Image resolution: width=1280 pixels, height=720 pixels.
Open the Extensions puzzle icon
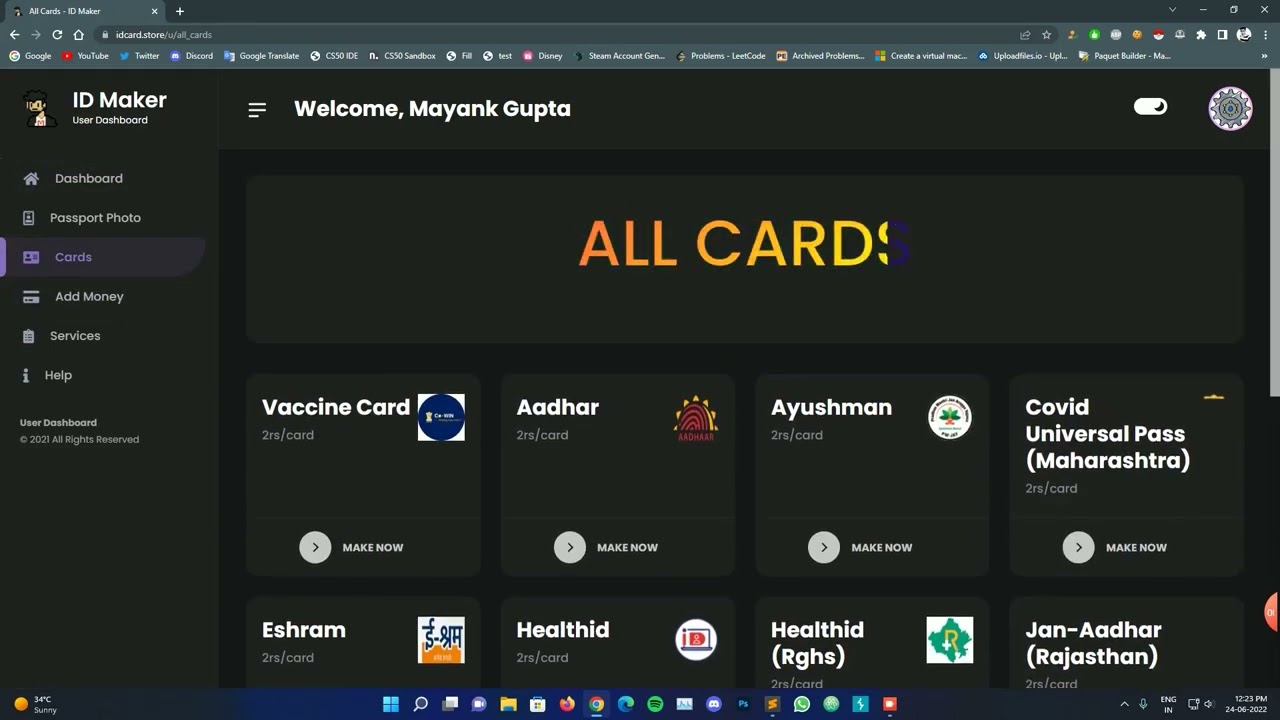(x=1201, y=34)
